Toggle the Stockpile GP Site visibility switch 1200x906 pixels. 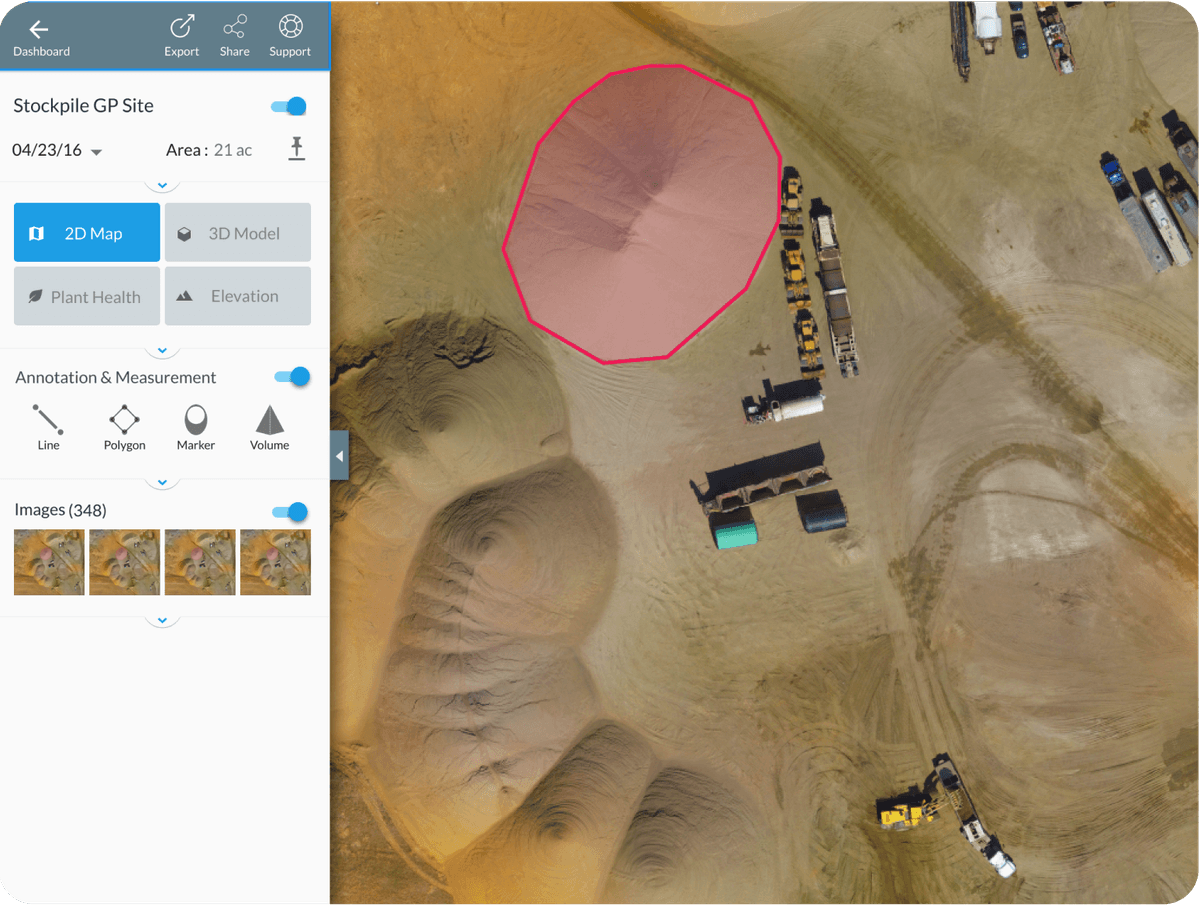[288, 104]
